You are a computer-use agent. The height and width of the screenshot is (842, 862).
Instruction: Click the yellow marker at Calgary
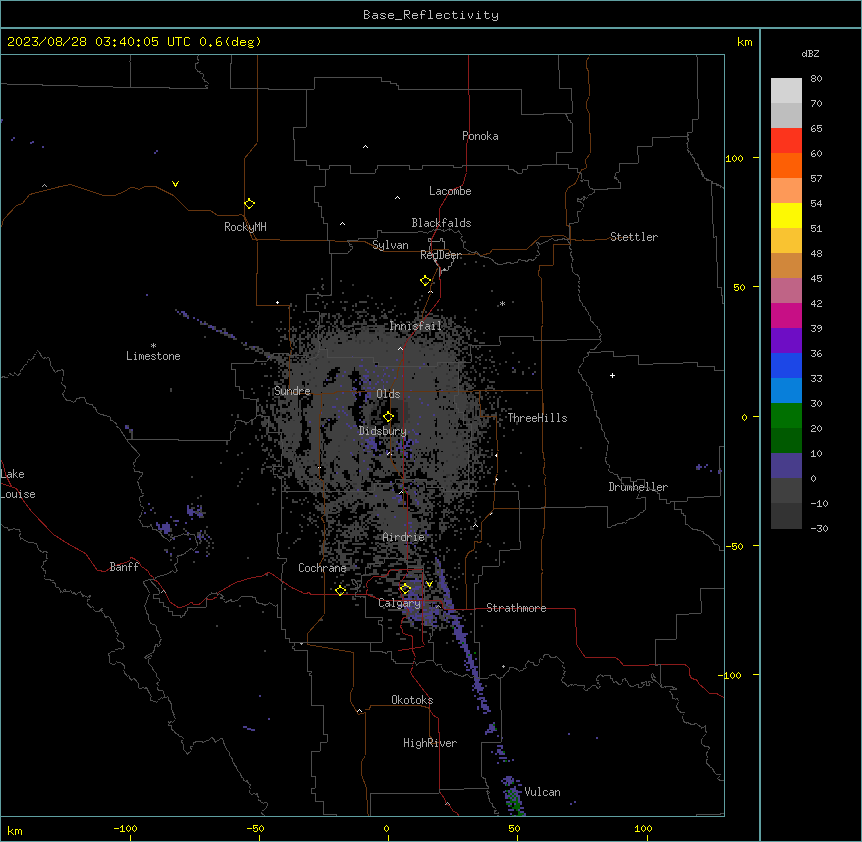pyautogui.click(x=405, y=589)
